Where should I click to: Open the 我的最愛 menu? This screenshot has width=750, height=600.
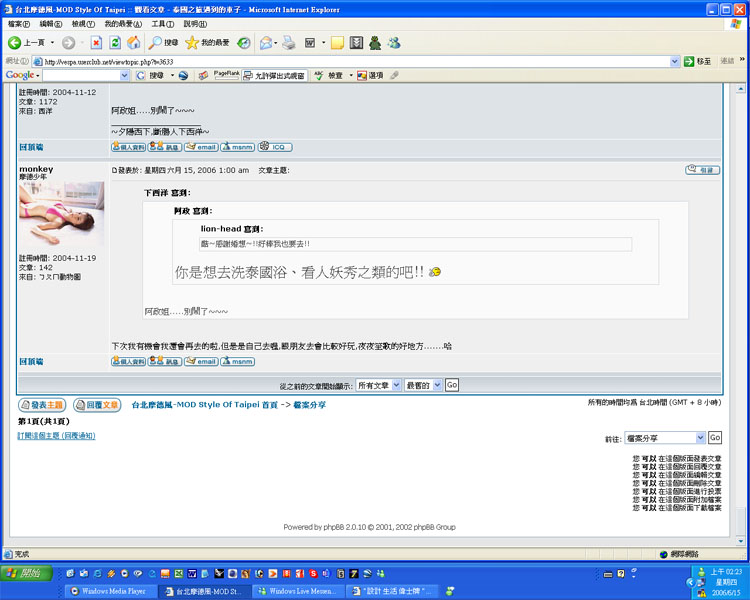[123, 23]
